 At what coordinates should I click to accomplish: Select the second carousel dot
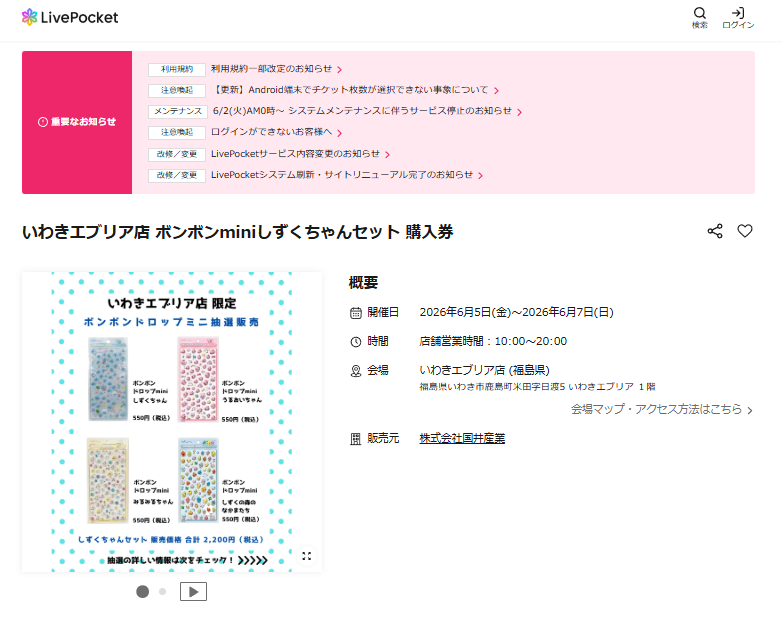(x=163, y=592)
